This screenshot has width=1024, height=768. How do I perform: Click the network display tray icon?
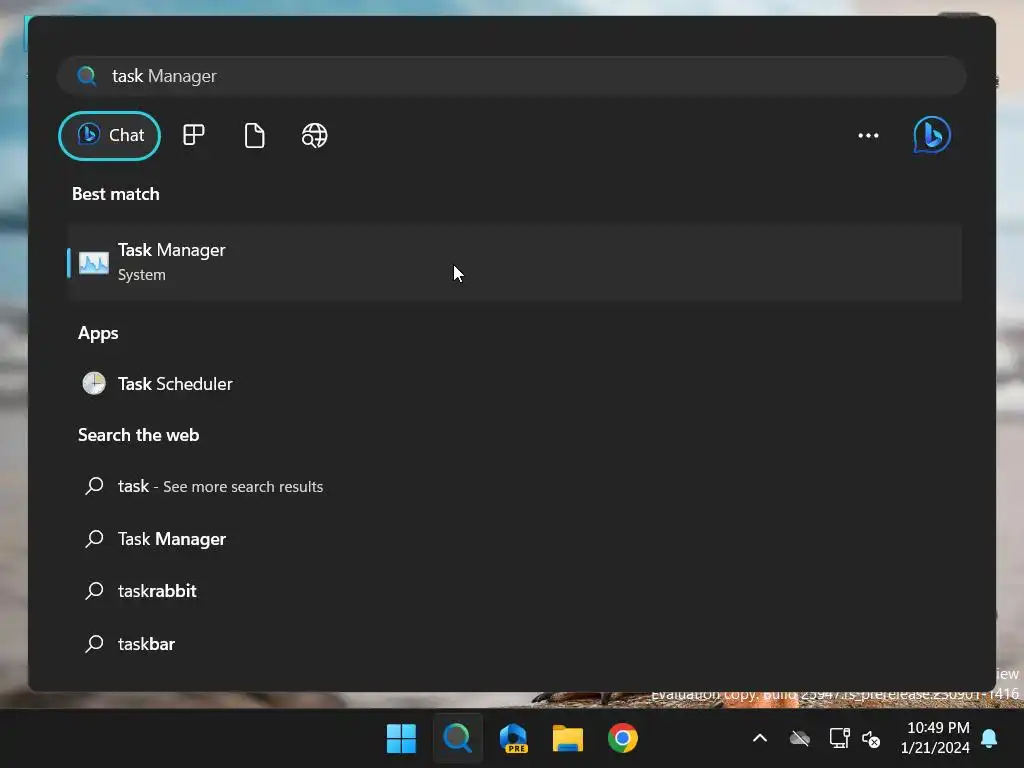[x=839, y=739]
